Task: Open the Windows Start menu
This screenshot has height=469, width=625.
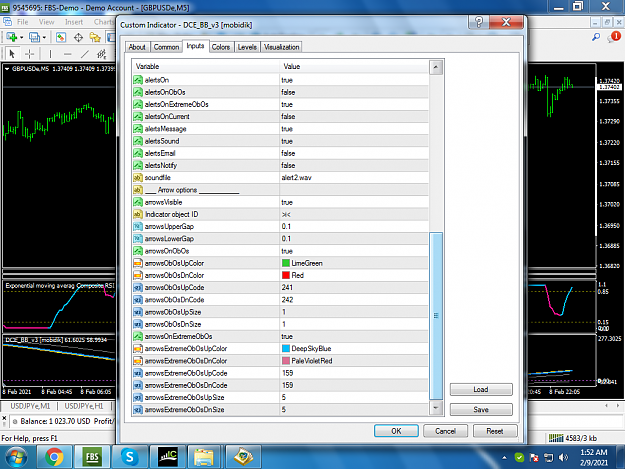Action: coord(16,457)
